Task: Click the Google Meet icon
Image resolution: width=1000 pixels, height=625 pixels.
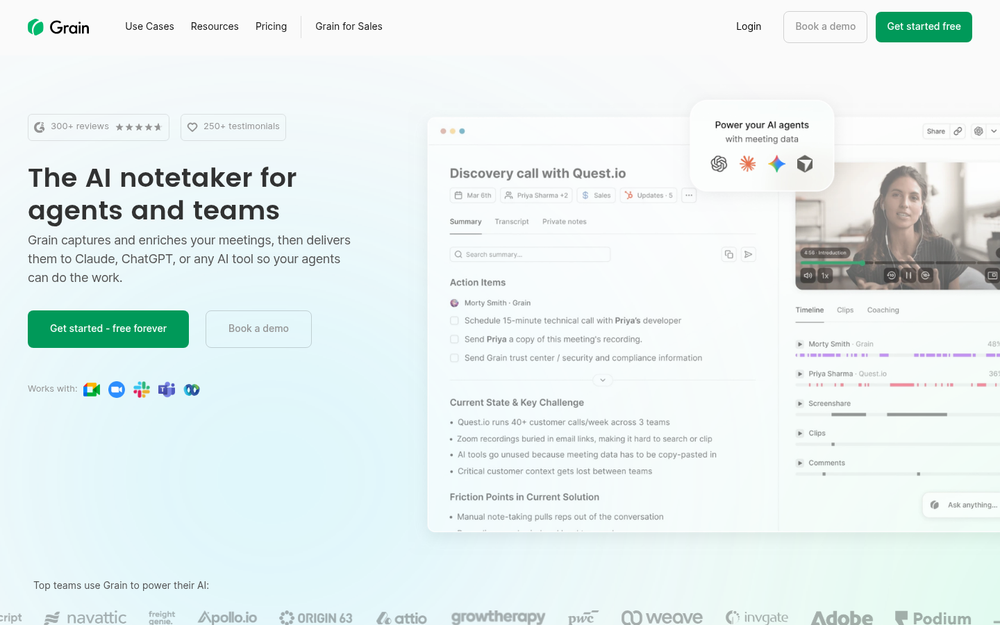Action: click(x=92, y=390)
